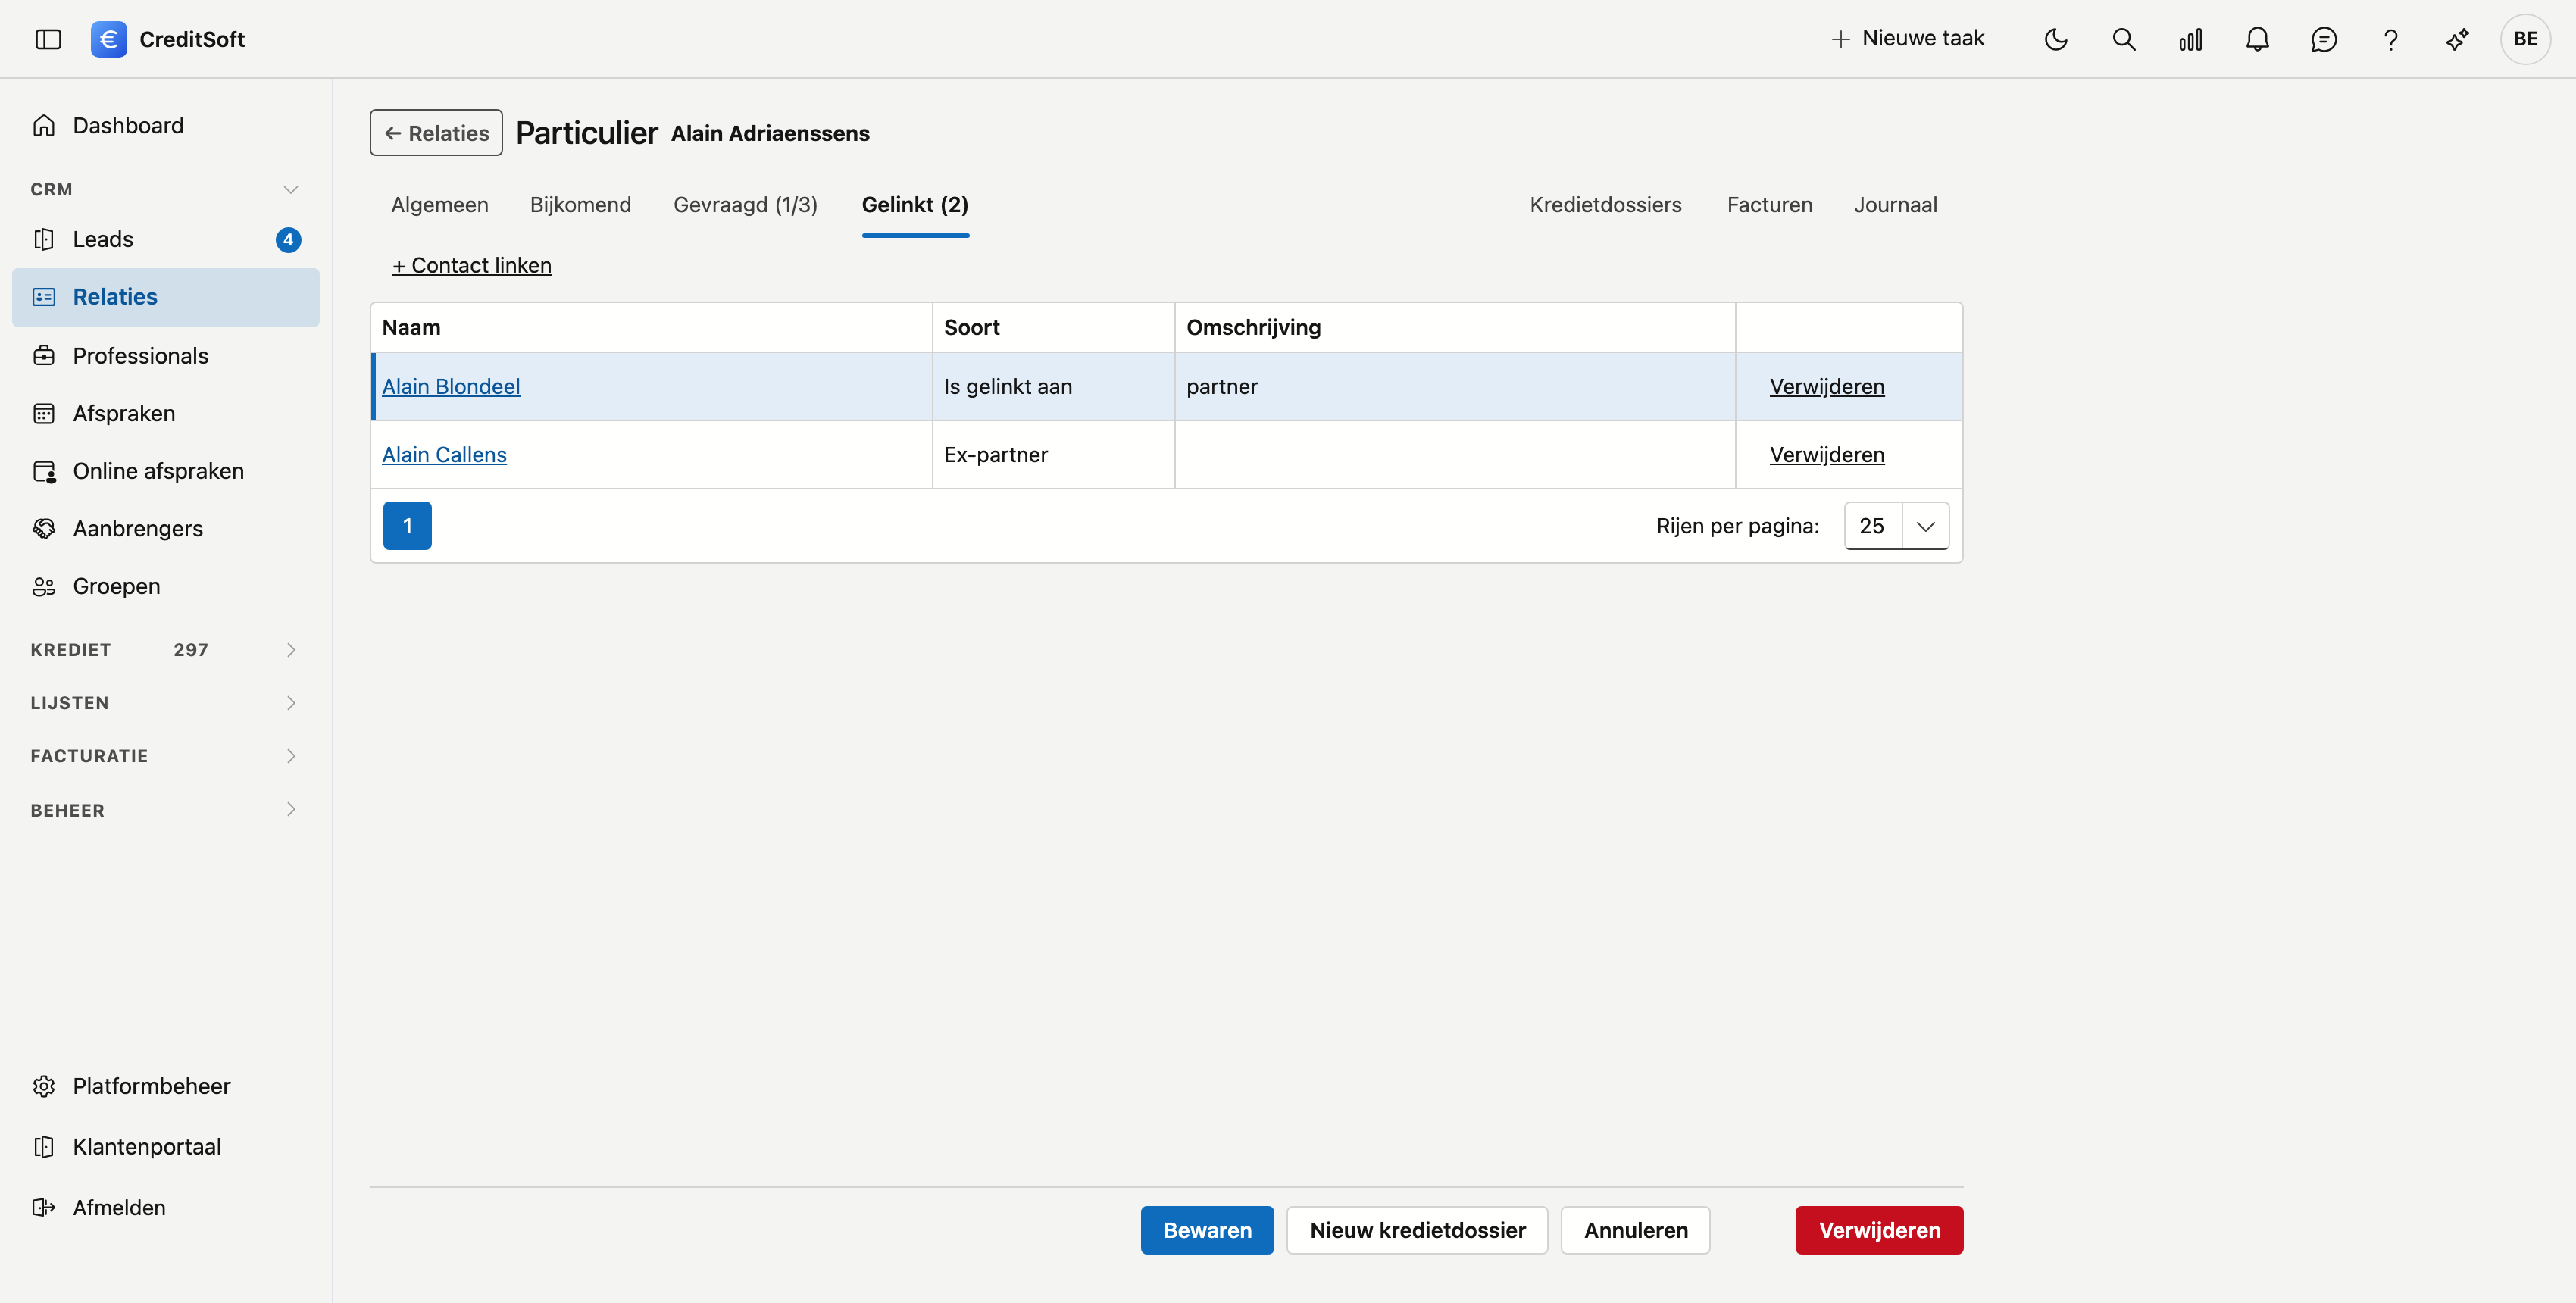This screenshot has width=2576, height=1303.
Task: Go back via the Relaties button
Action: [436, 133]
